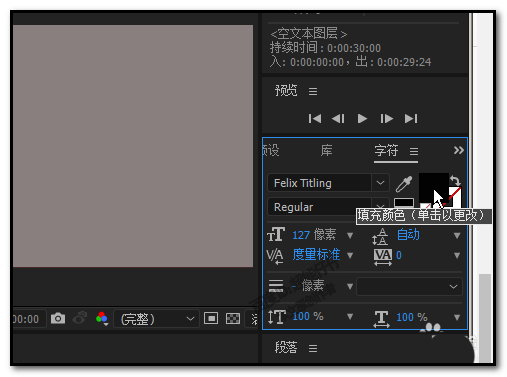Screen dimensions: 507x377
Task: Open the stroke width dropdown arrow
Action: coord(350,286)
